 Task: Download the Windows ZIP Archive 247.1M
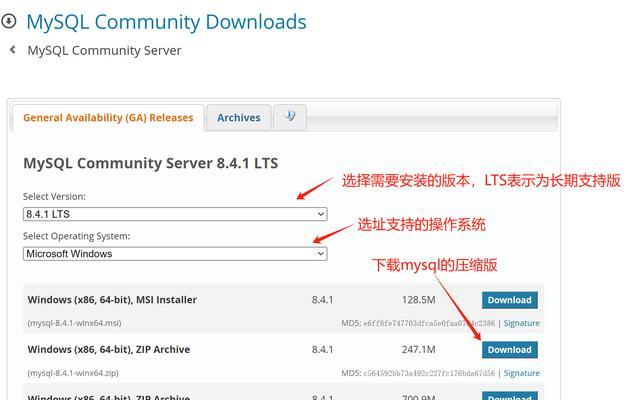coord(509,350)
